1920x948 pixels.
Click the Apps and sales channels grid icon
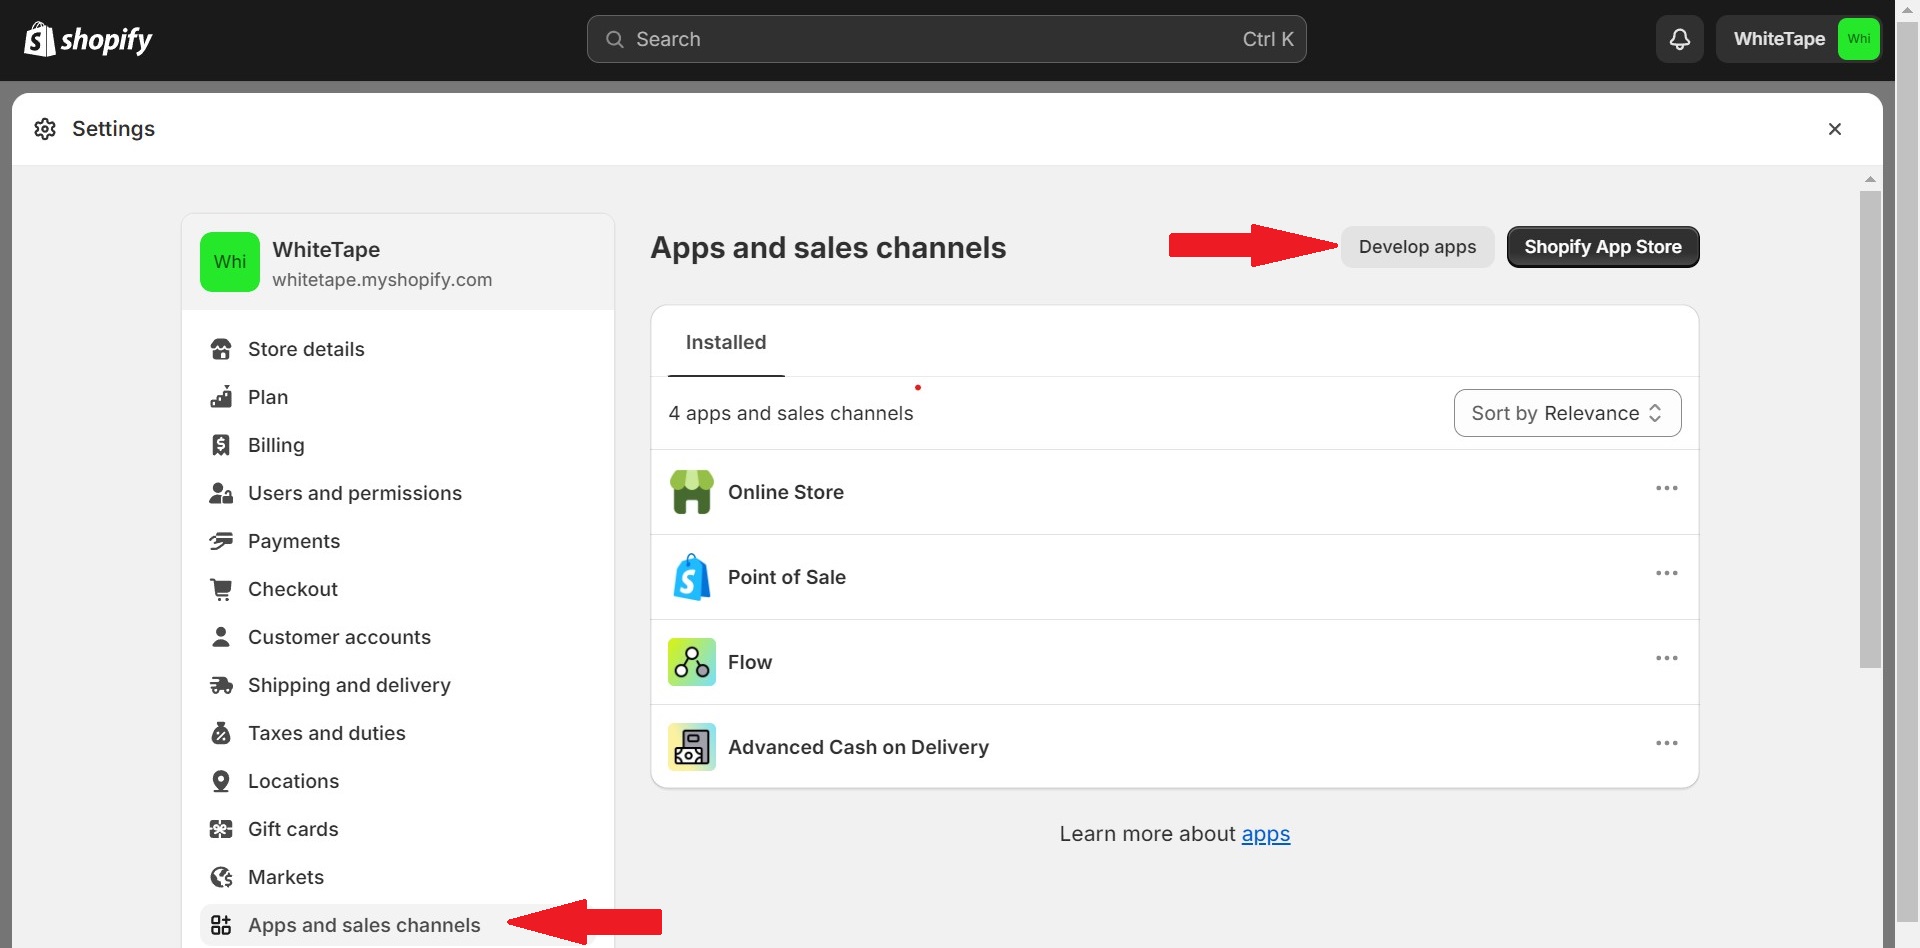point(221,925)
